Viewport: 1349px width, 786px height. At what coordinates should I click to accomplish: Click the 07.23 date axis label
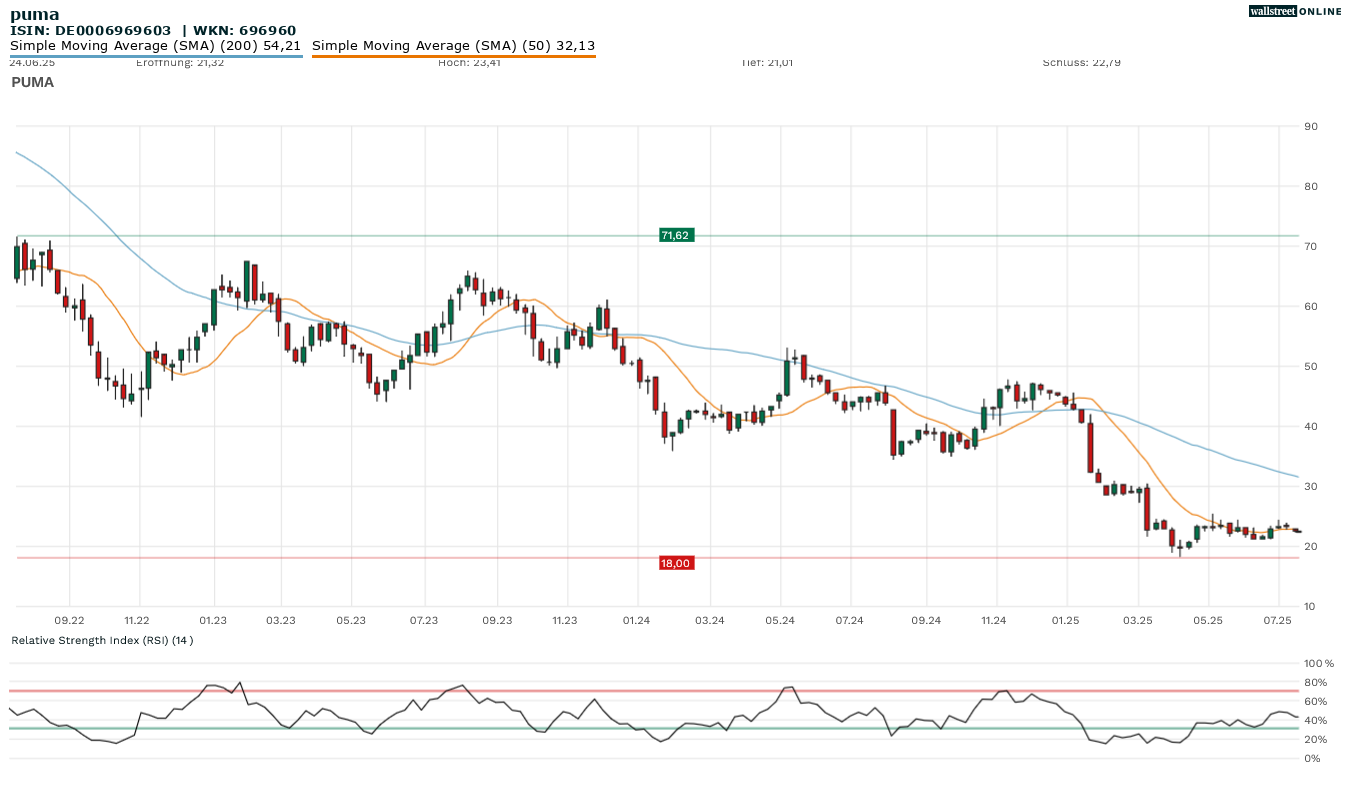click(x=424, y=621)
